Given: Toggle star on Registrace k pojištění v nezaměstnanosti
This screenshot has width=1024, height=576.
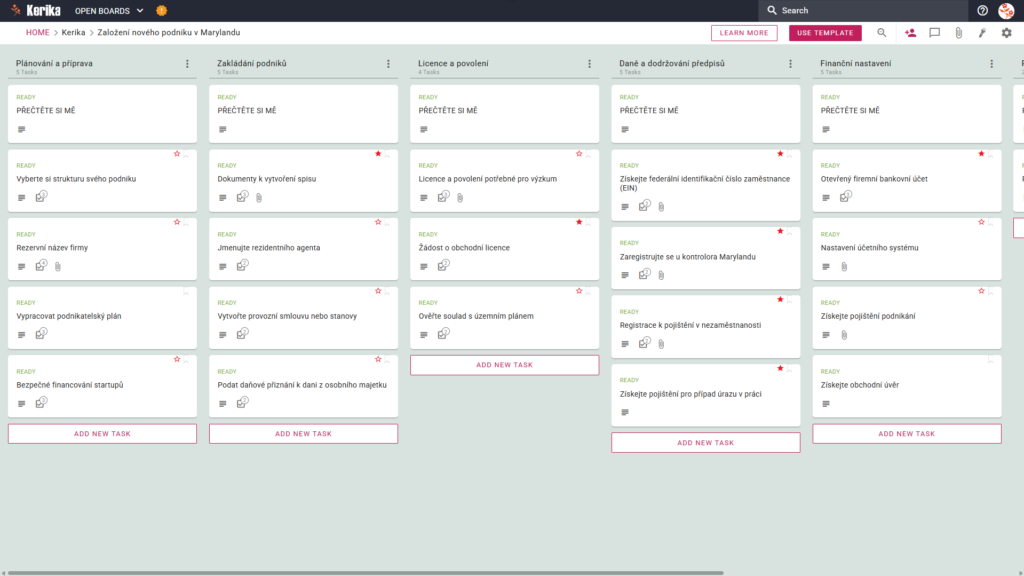Looking at the screenshot, I should coord(780,300).
